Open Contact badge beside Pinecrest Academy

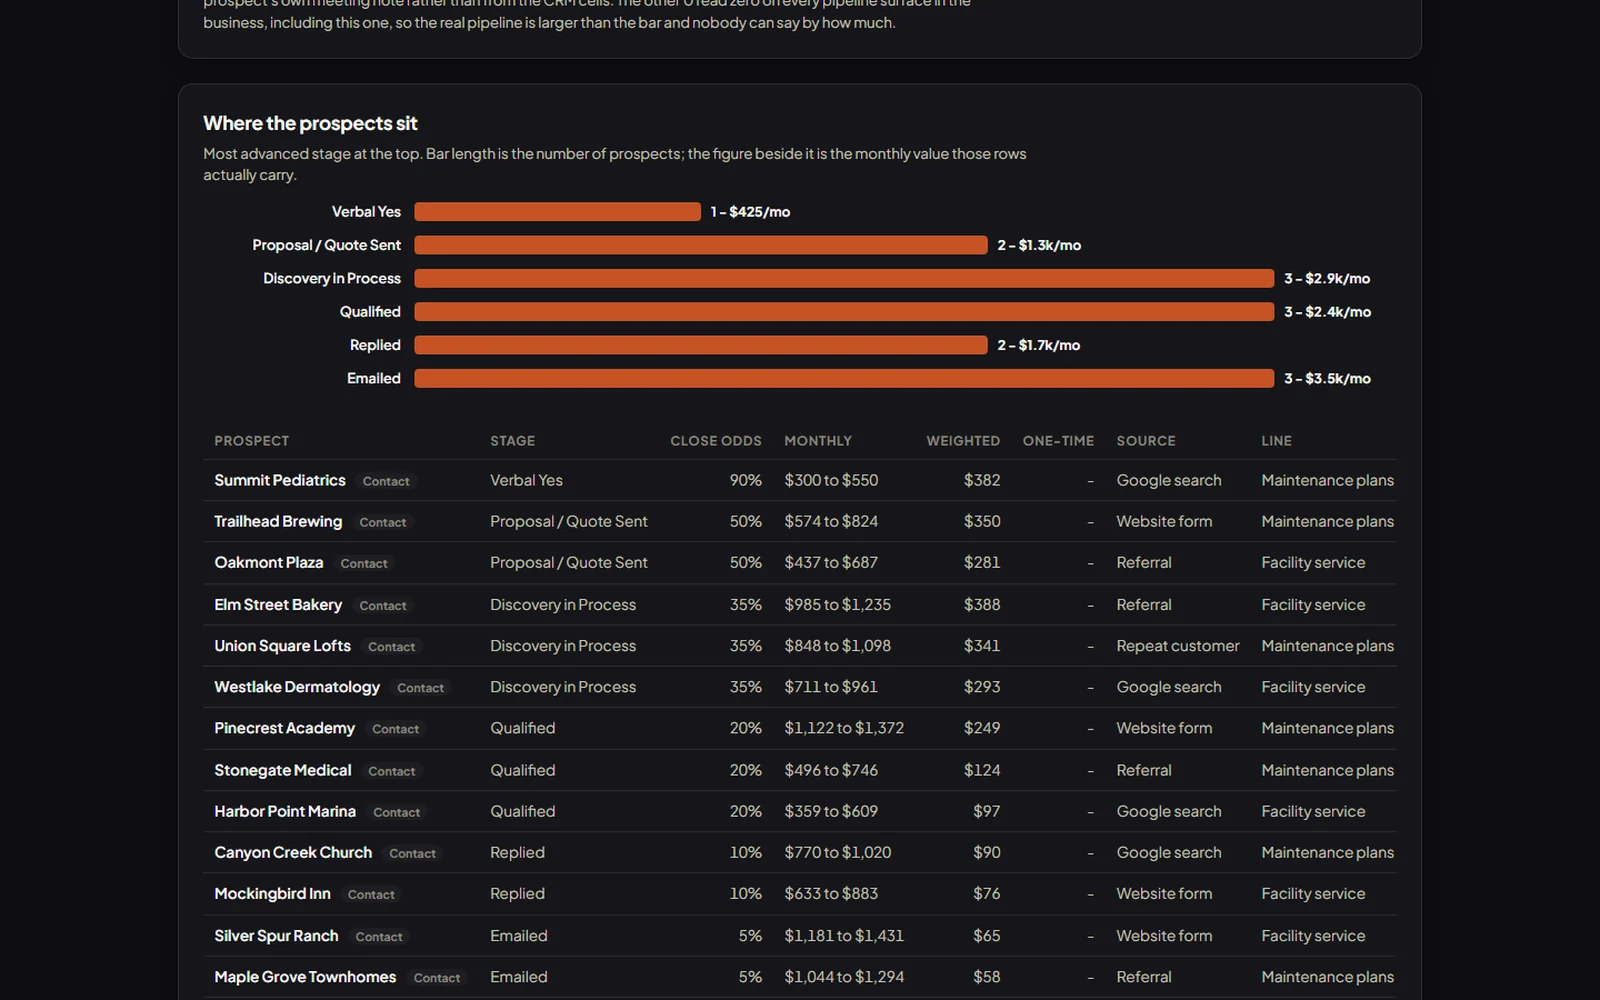396,729
